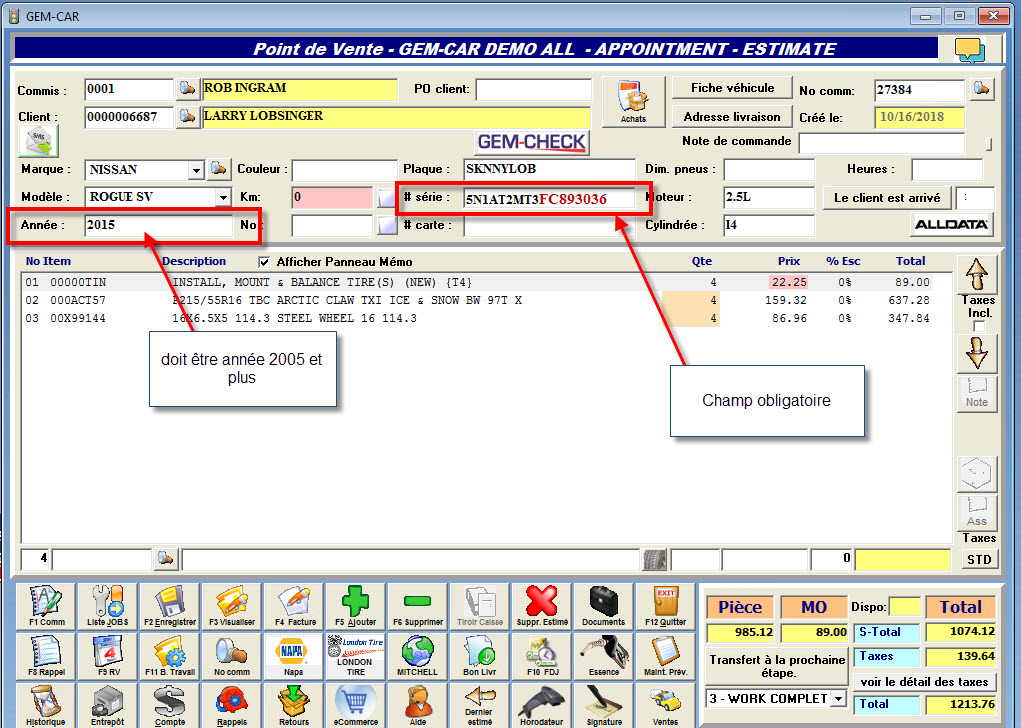Move the item up with up arrow
Screen dimensions: 1021x728
977,274
